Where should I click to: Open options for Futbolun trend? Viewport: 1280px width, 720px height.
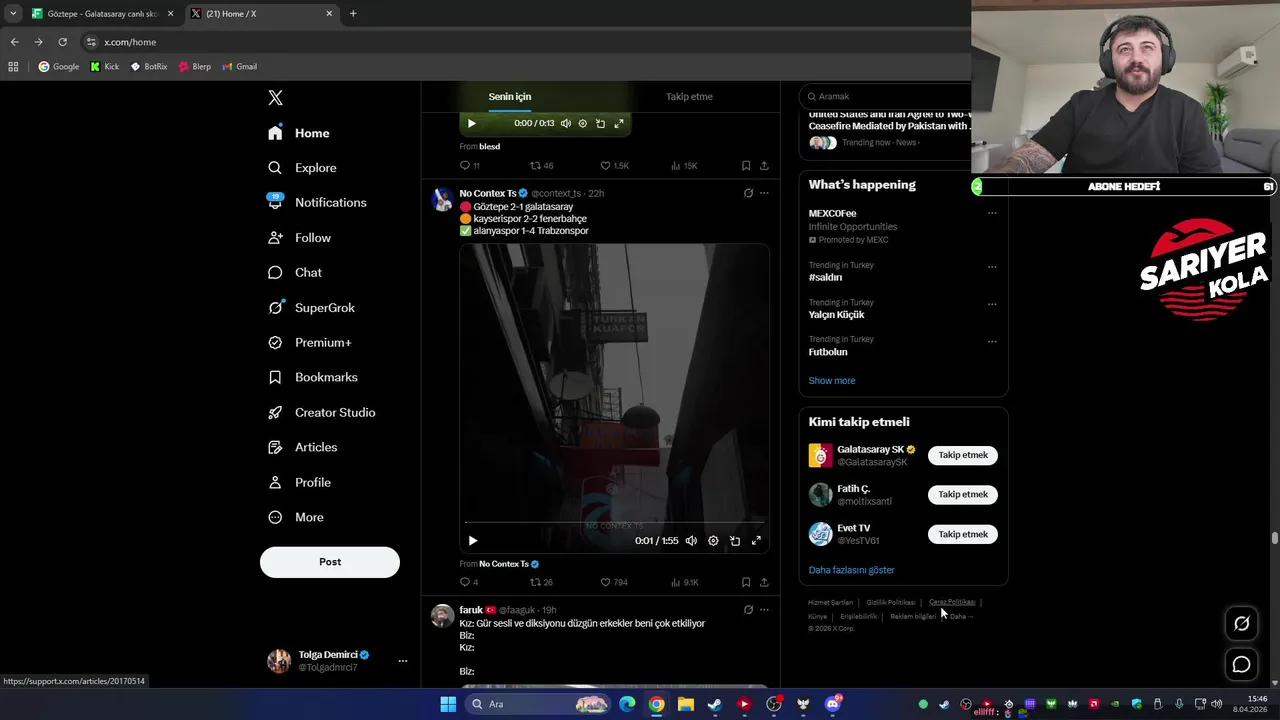coord(992,341)
